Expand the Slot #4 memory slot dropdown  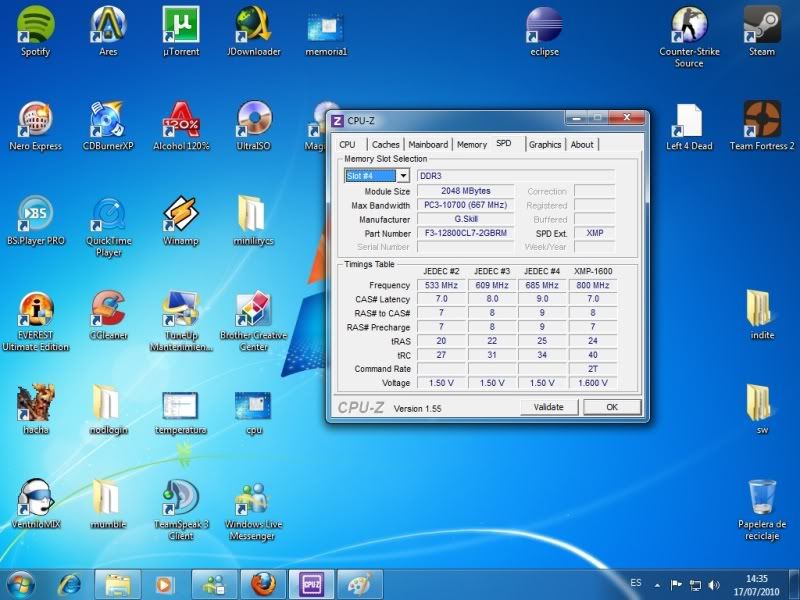[x=403, y=176]
